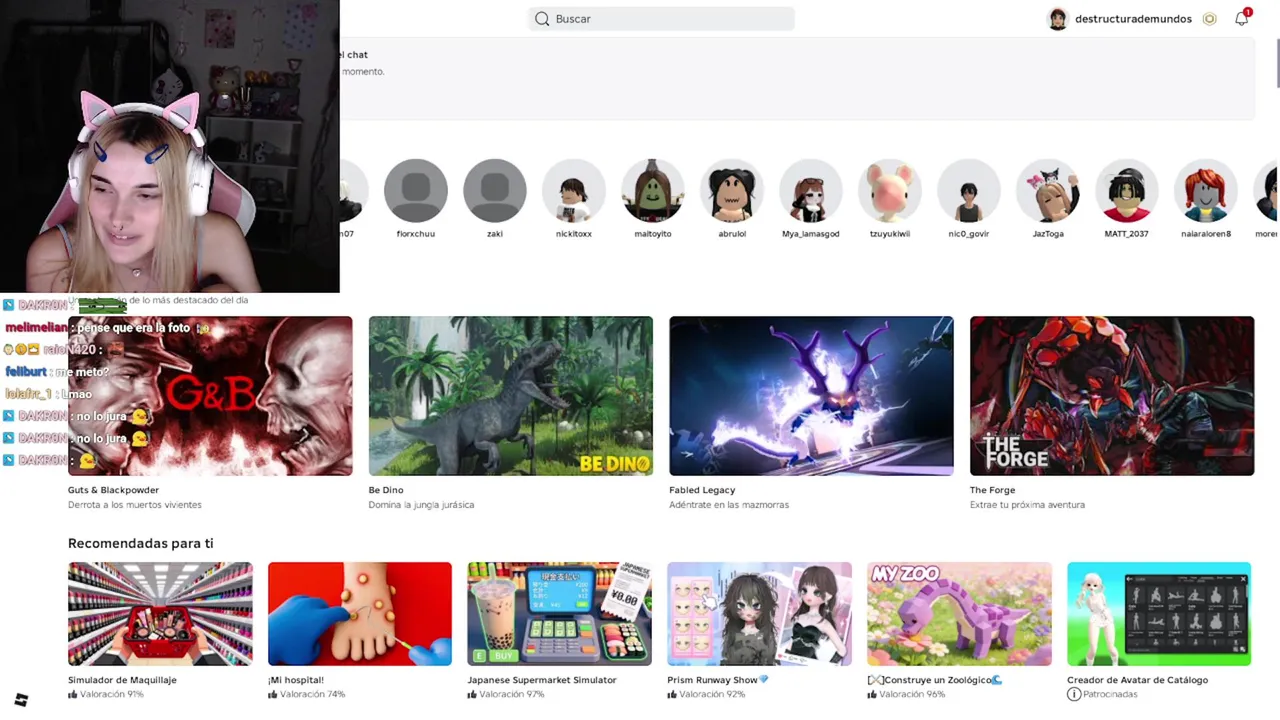
Task: Open ¡Mi hospital! game thumbnail
Action: [360, 614]
